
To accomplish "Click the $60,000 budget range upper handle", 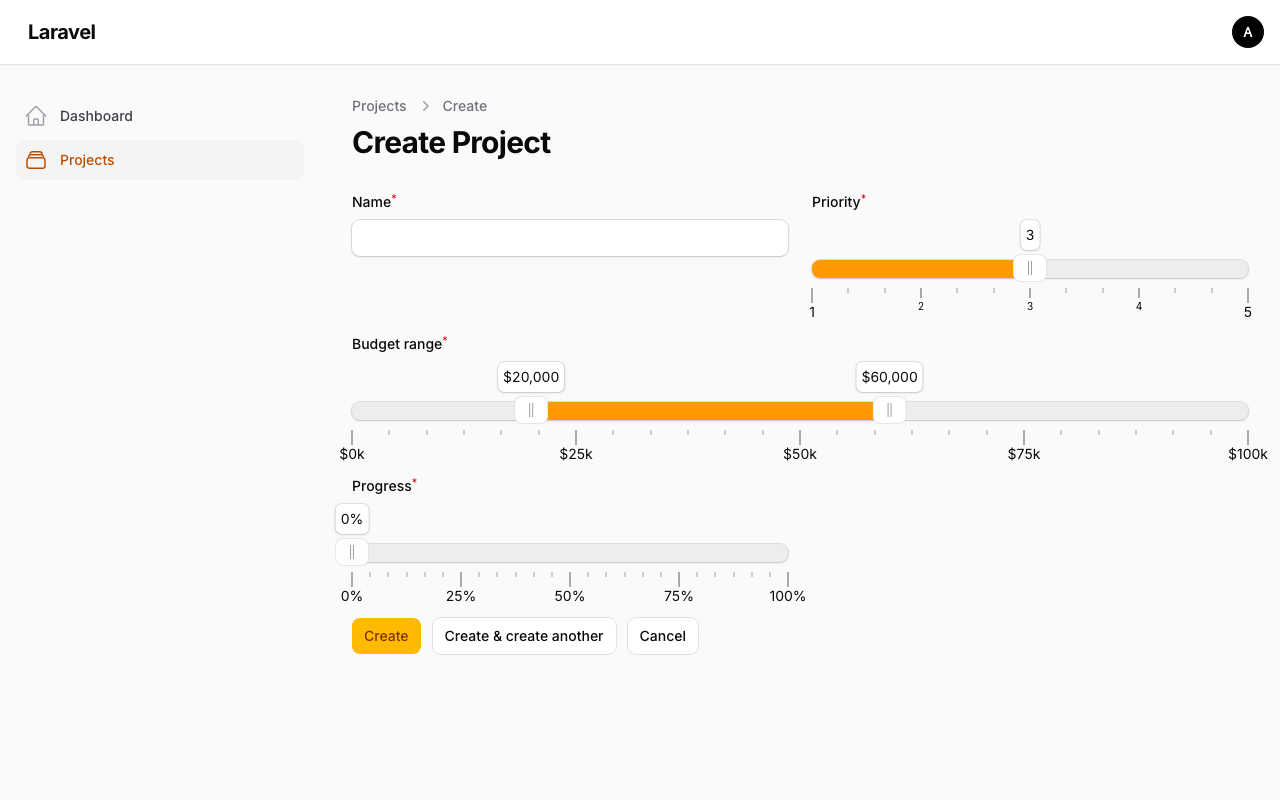I will point(889,410).
